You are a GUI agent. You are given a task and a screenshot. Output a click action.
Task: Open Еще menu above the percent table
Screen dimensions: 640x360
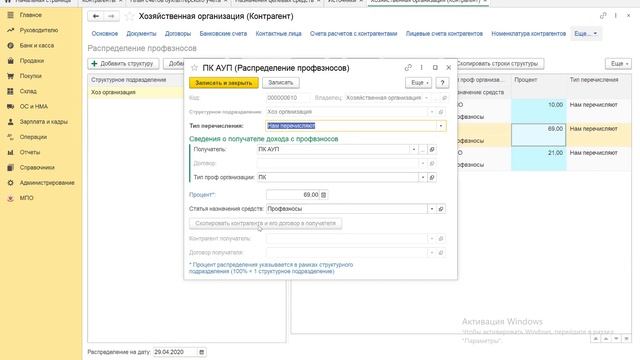coord(618,64)
